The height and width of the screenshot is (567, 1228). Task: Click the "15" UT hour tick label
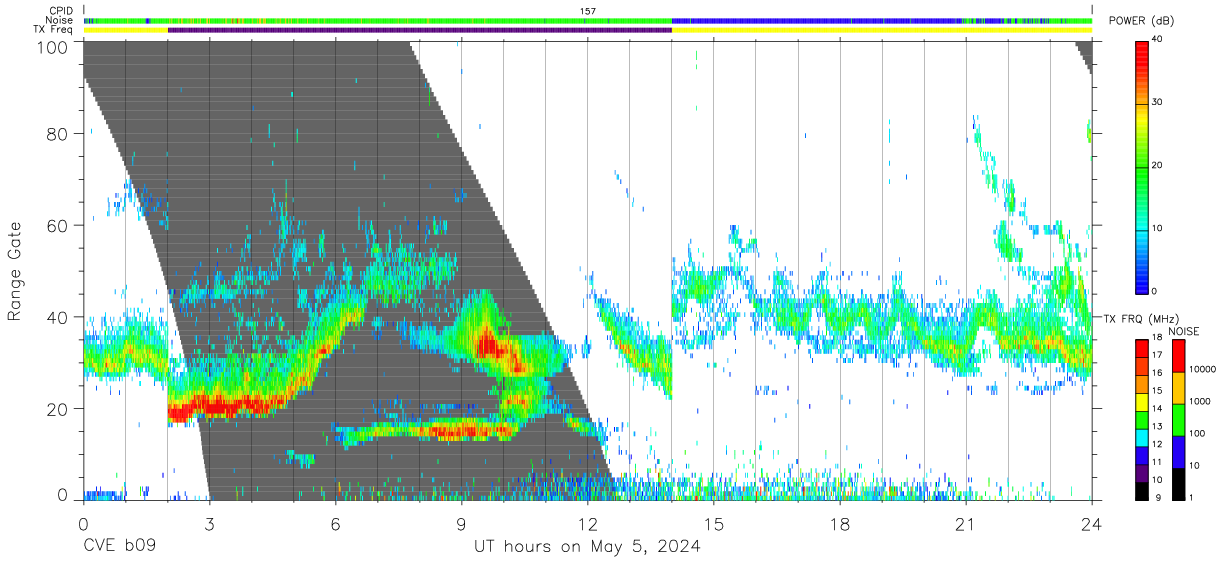tap(714, 524)
